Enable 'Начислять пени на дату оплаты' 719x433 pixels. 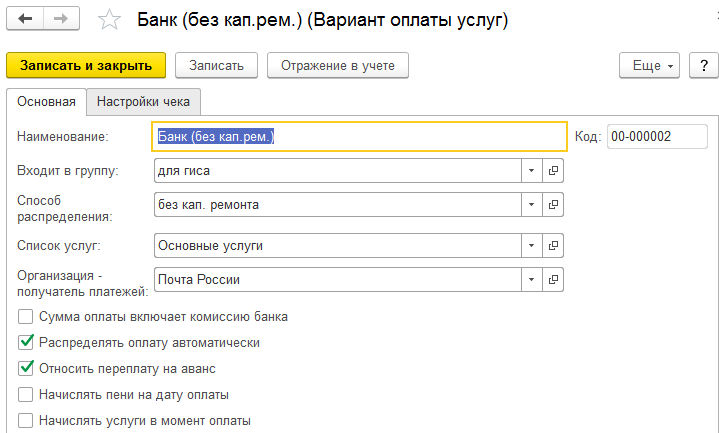point(26,394)
